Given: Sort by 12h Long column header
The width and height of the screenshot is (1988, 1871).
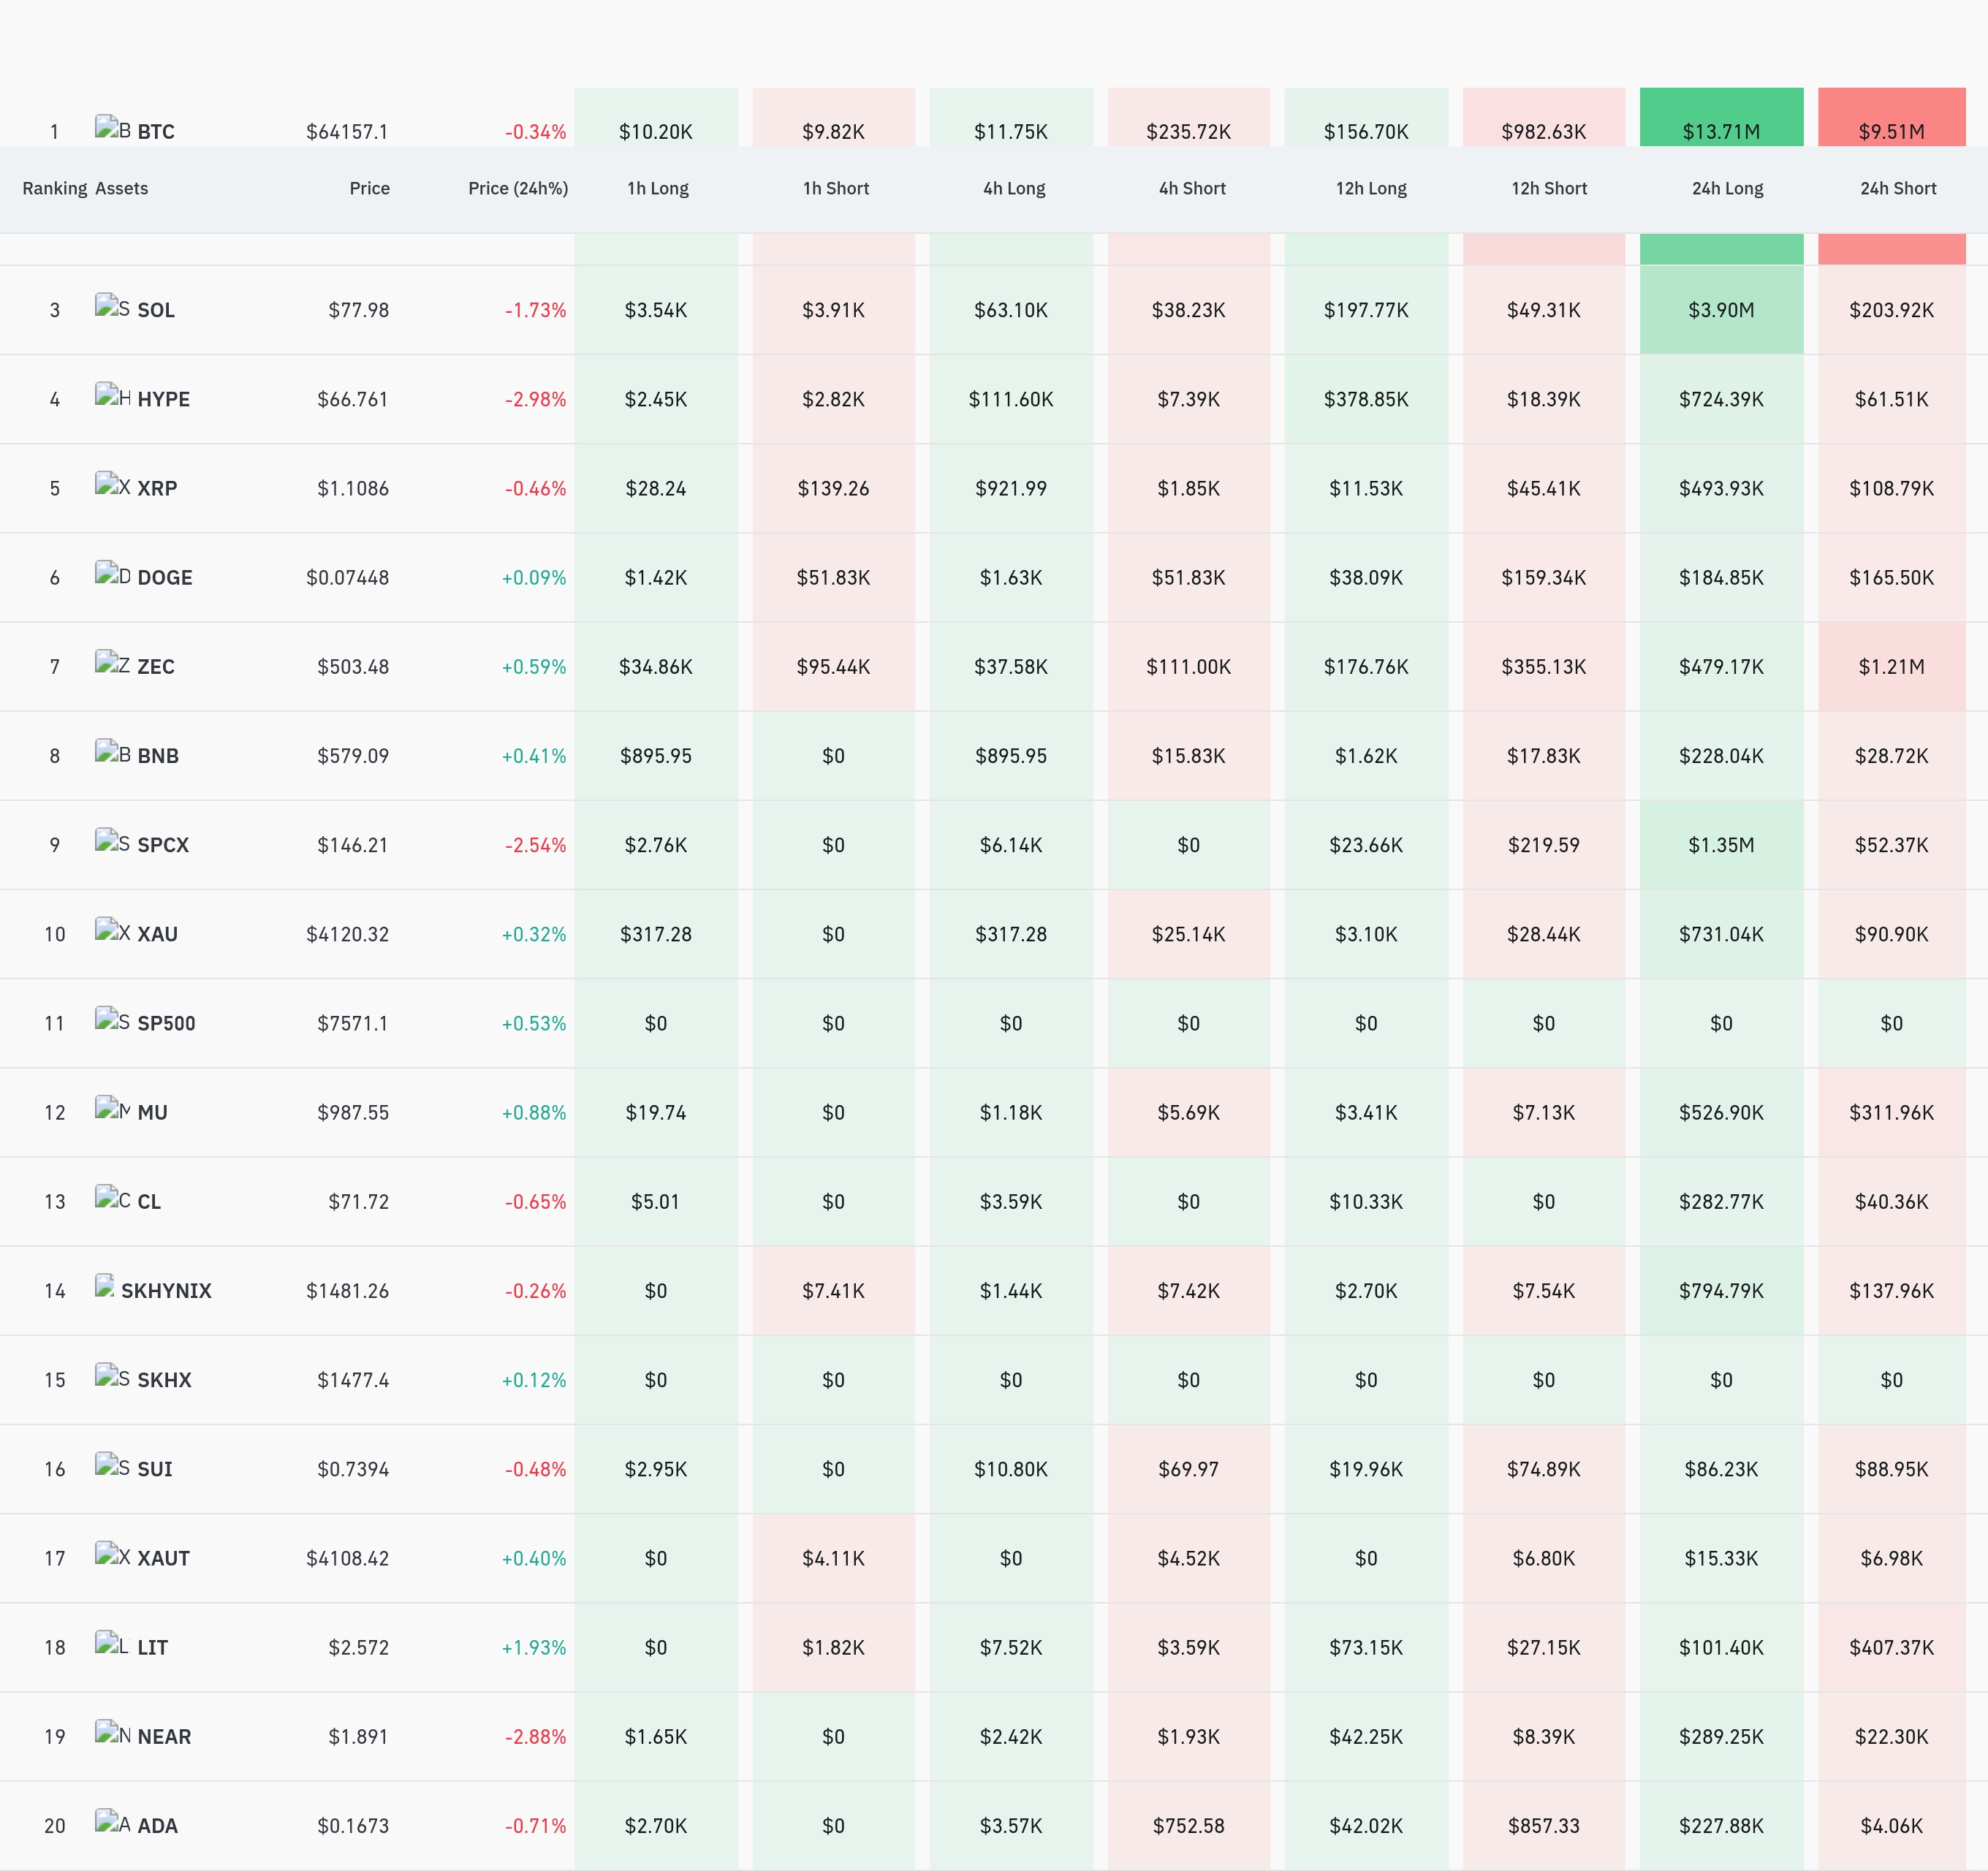Looking at the screenshot, I should [1371, 188].
